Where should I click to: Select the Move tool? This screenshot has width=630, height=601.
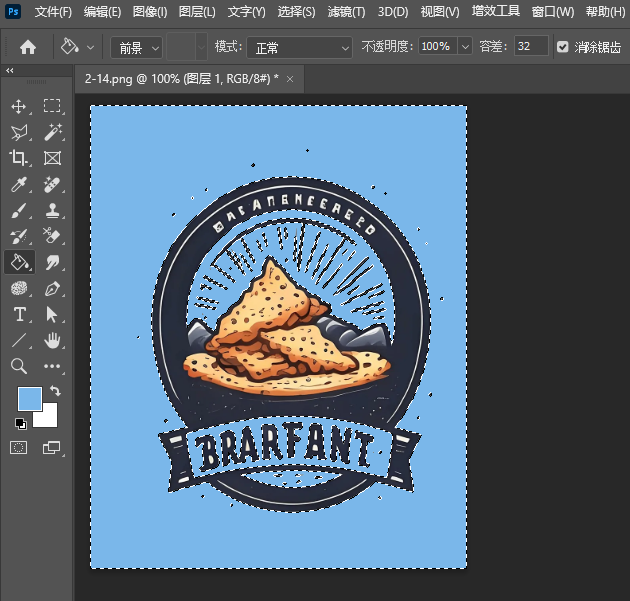(19, 106)
